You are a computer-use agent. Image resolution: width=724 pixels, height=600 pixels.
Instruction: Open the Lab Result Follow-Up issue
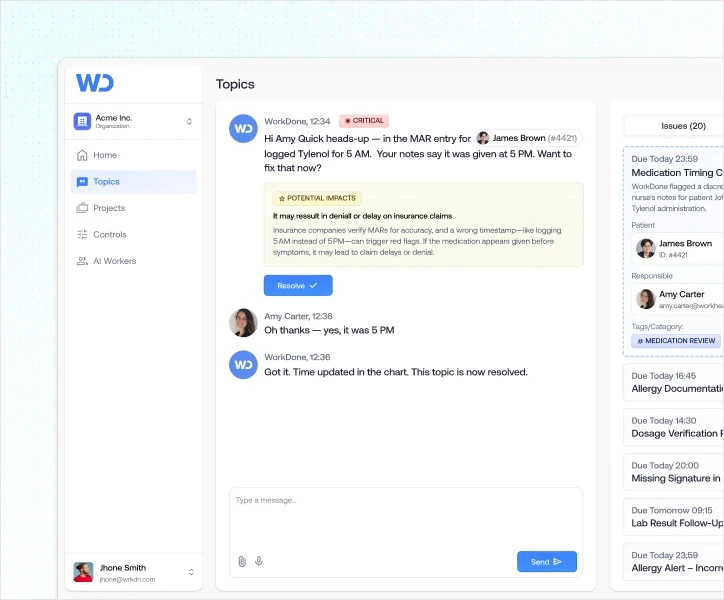674,517
